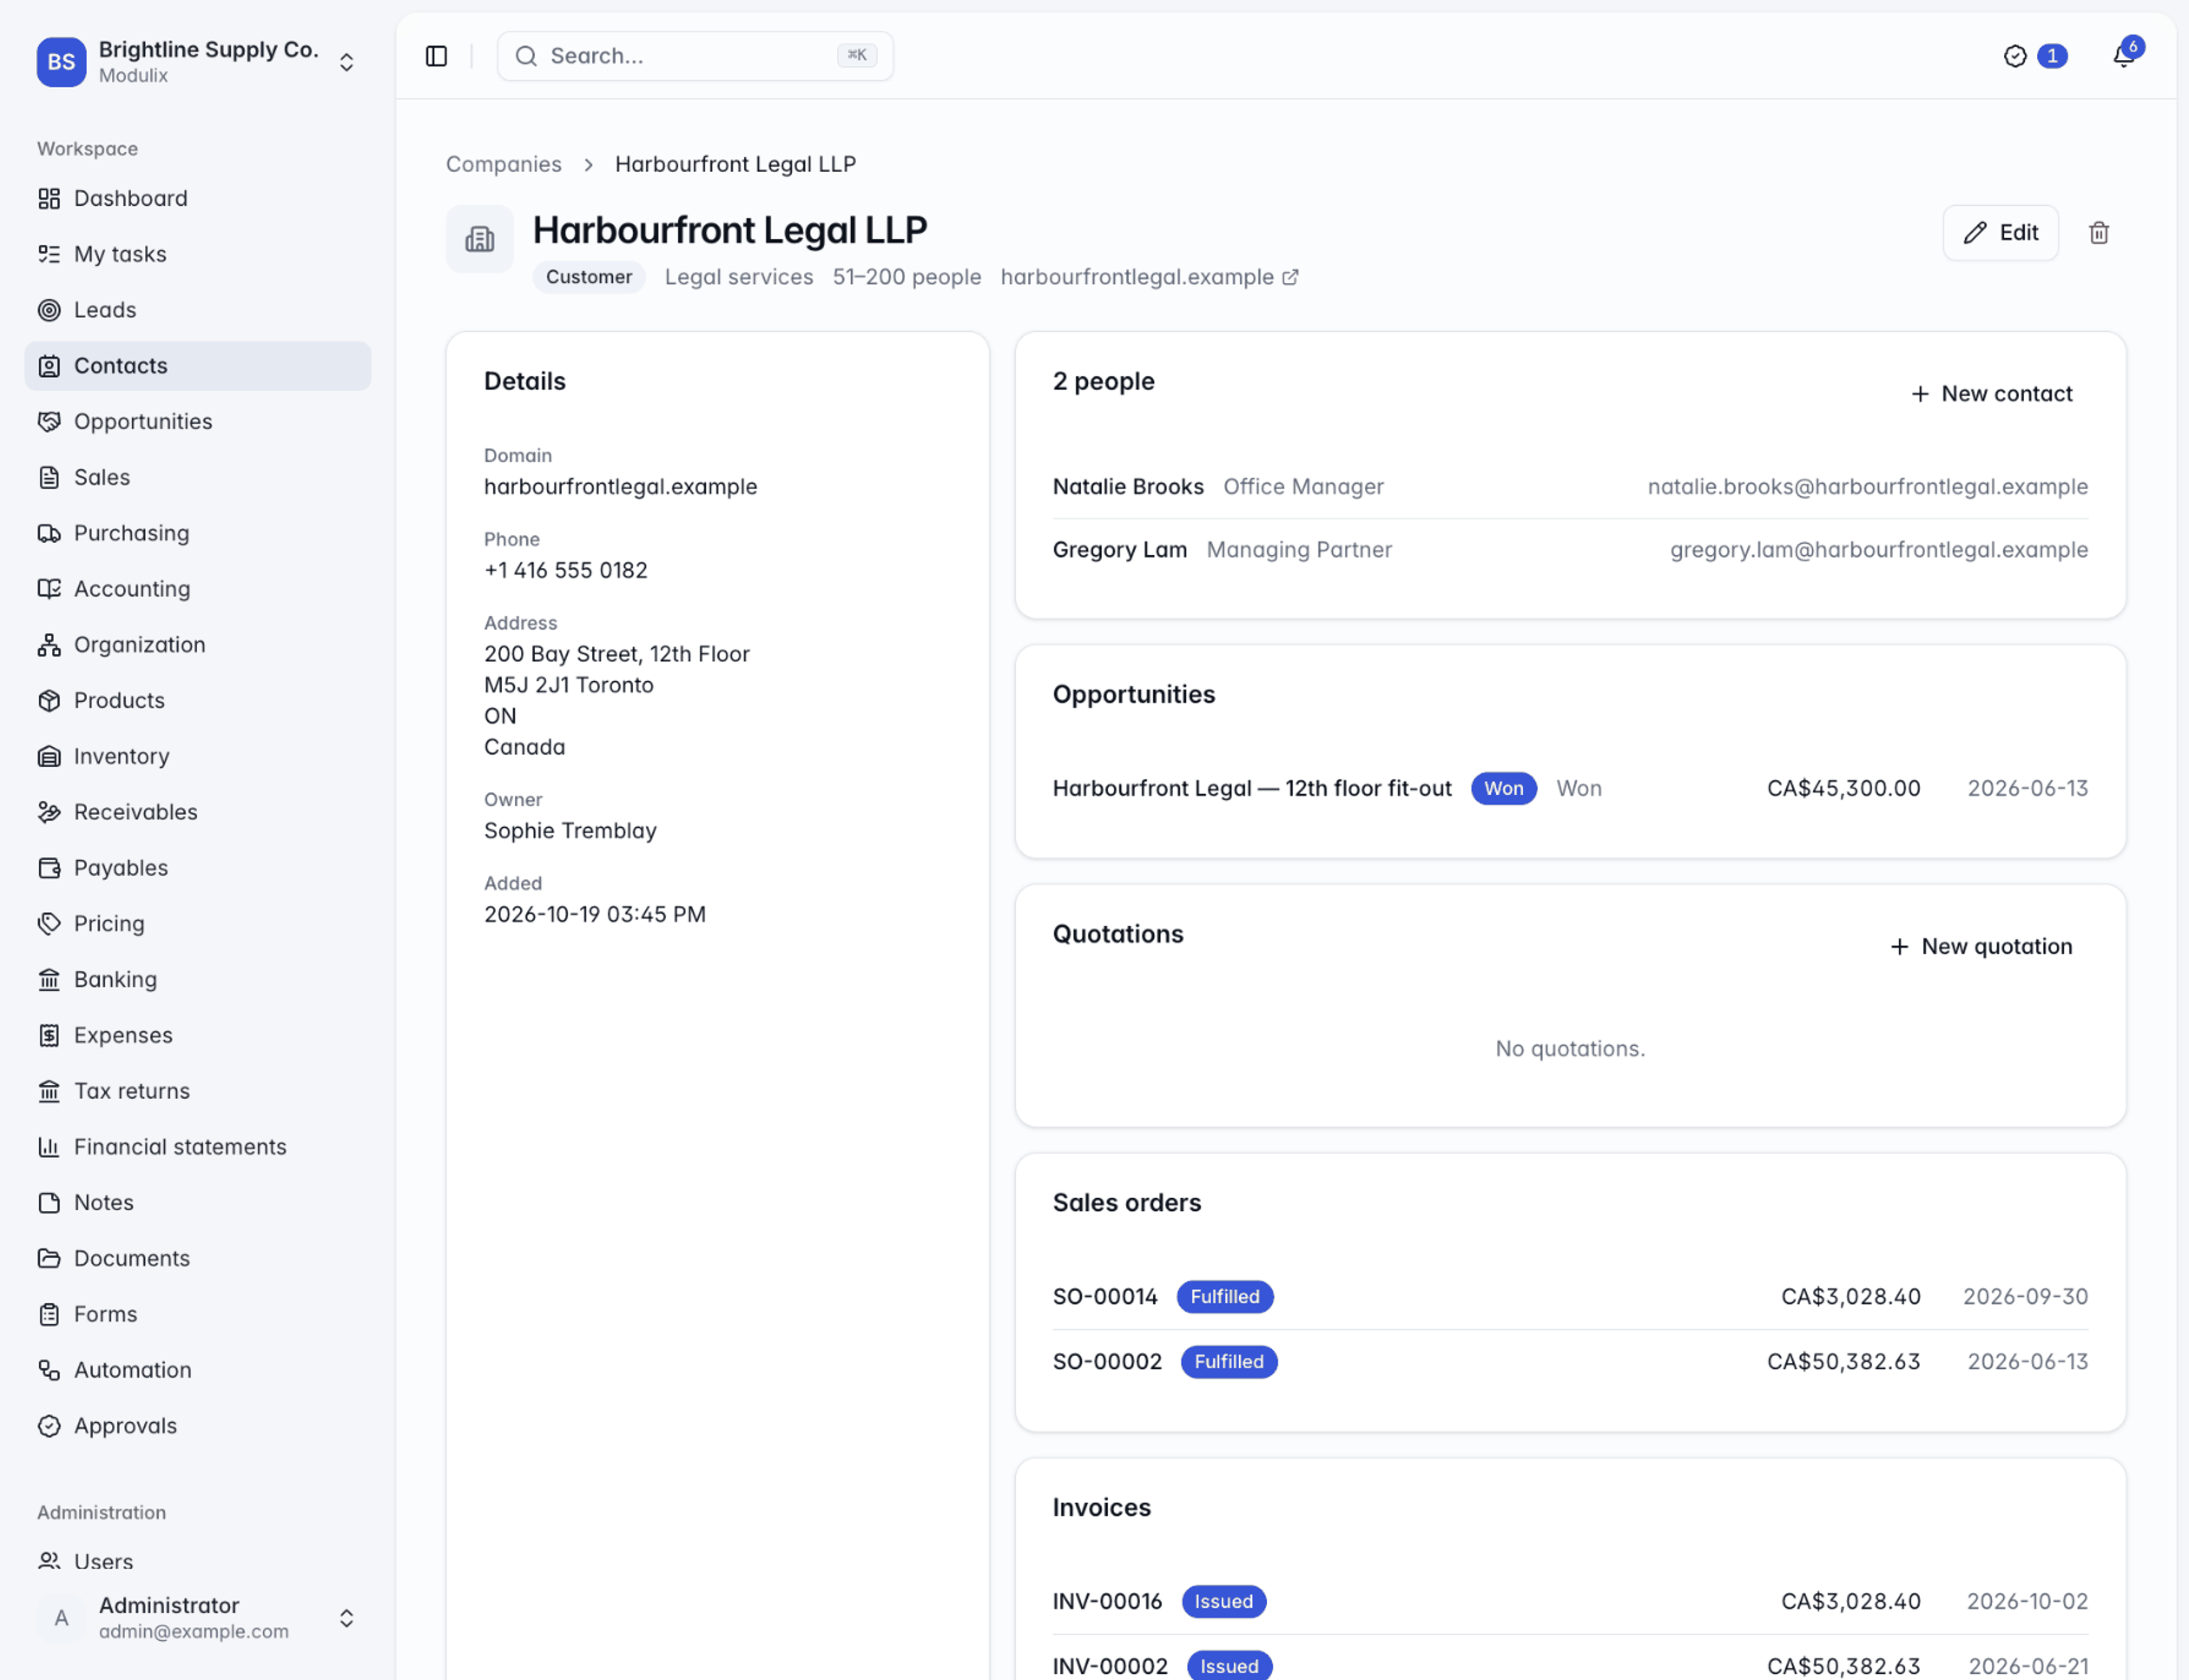Expand the Brightline Supply Co. workspace switcher
Screen dimensions: 2189x1680
point(346,62)
